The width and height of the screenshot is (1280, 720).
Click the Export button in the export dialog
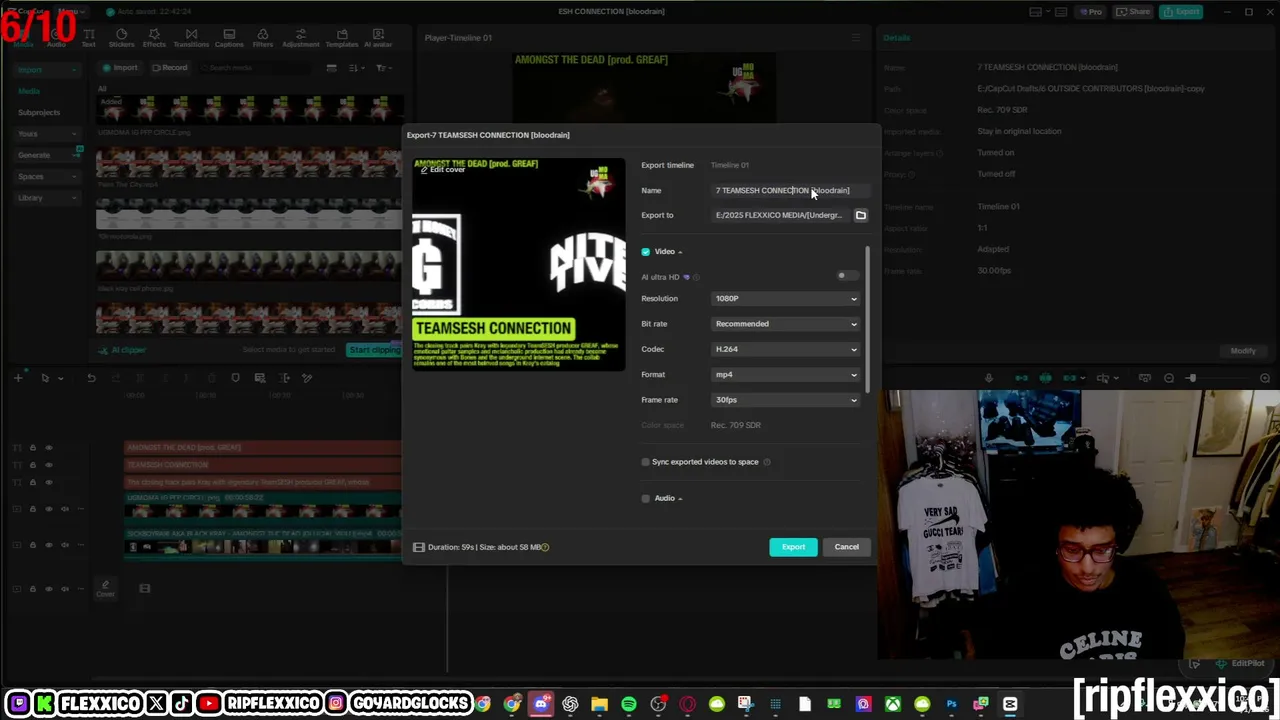click(x=793, y=547)
